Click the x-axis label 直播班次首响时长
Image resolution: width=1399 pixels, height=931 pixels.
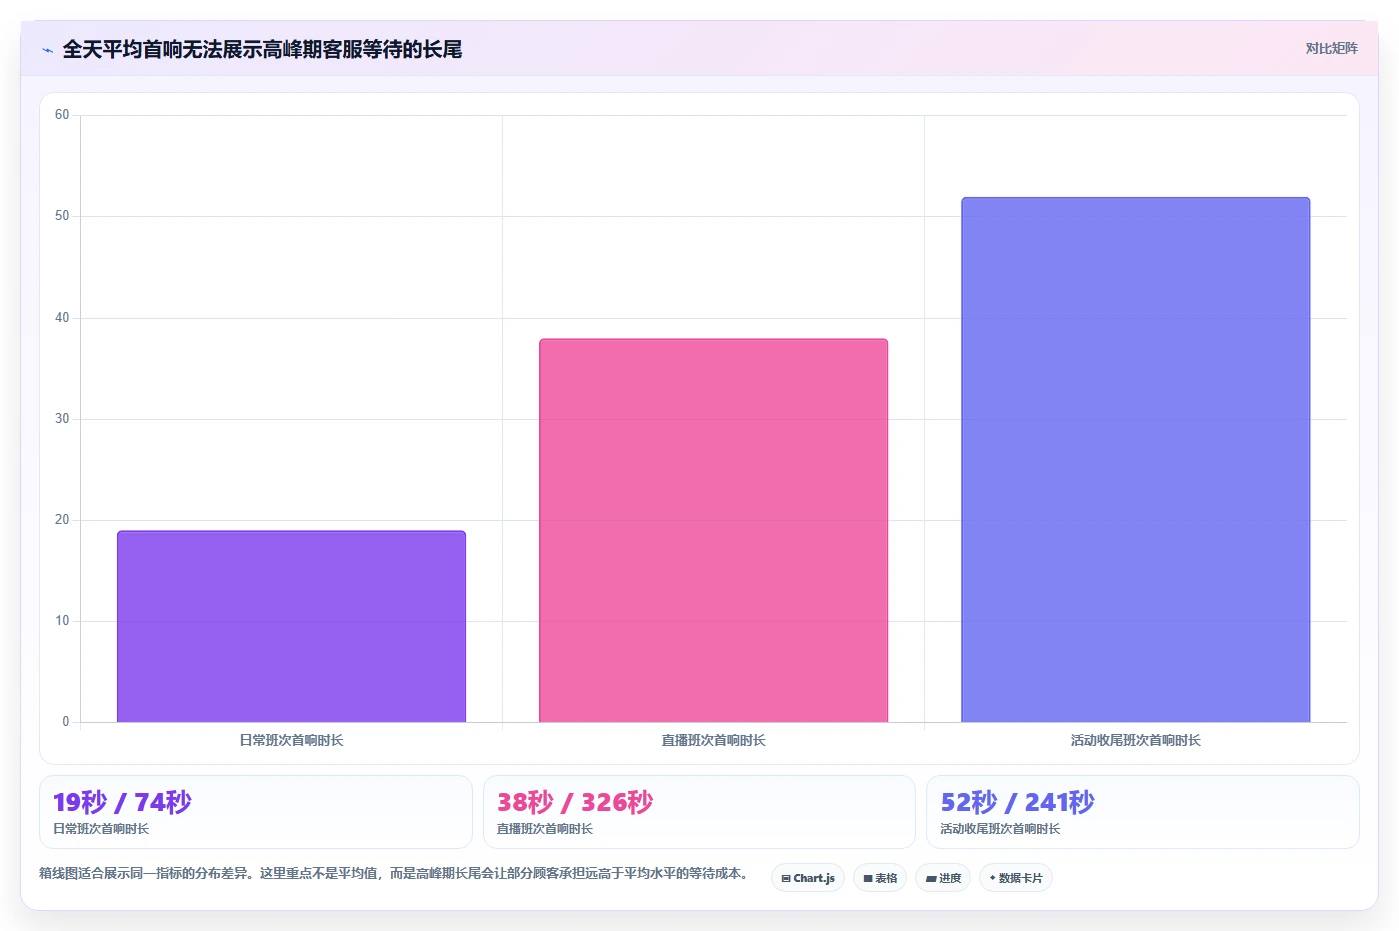point(713,740)
